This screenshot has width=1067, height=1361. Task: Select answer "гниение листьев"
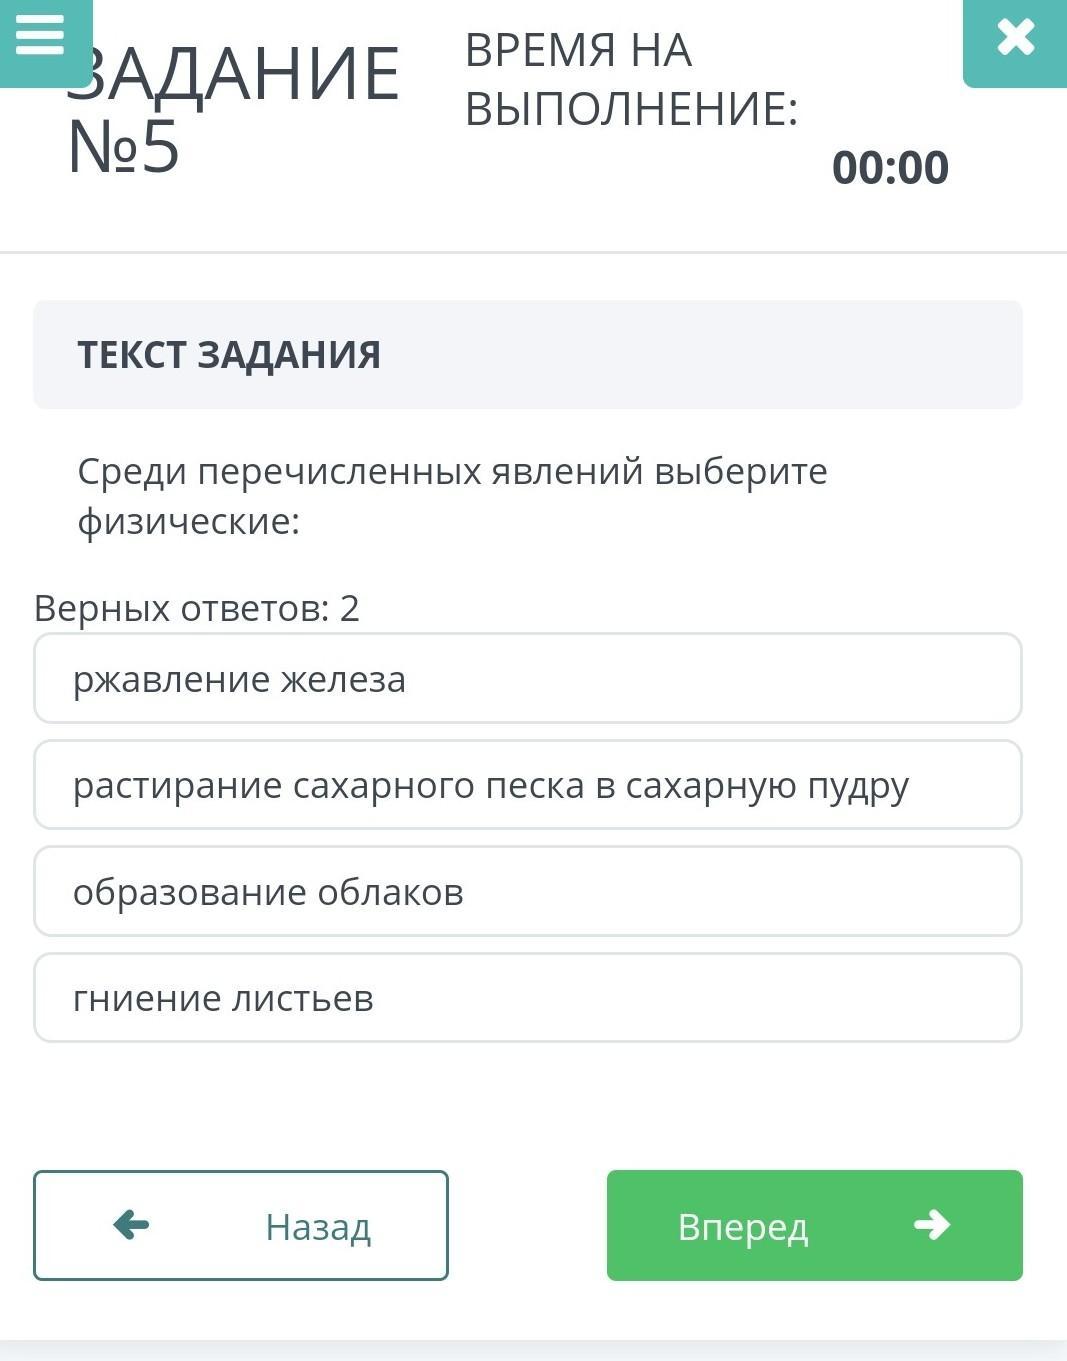click(x=527, y=998)
